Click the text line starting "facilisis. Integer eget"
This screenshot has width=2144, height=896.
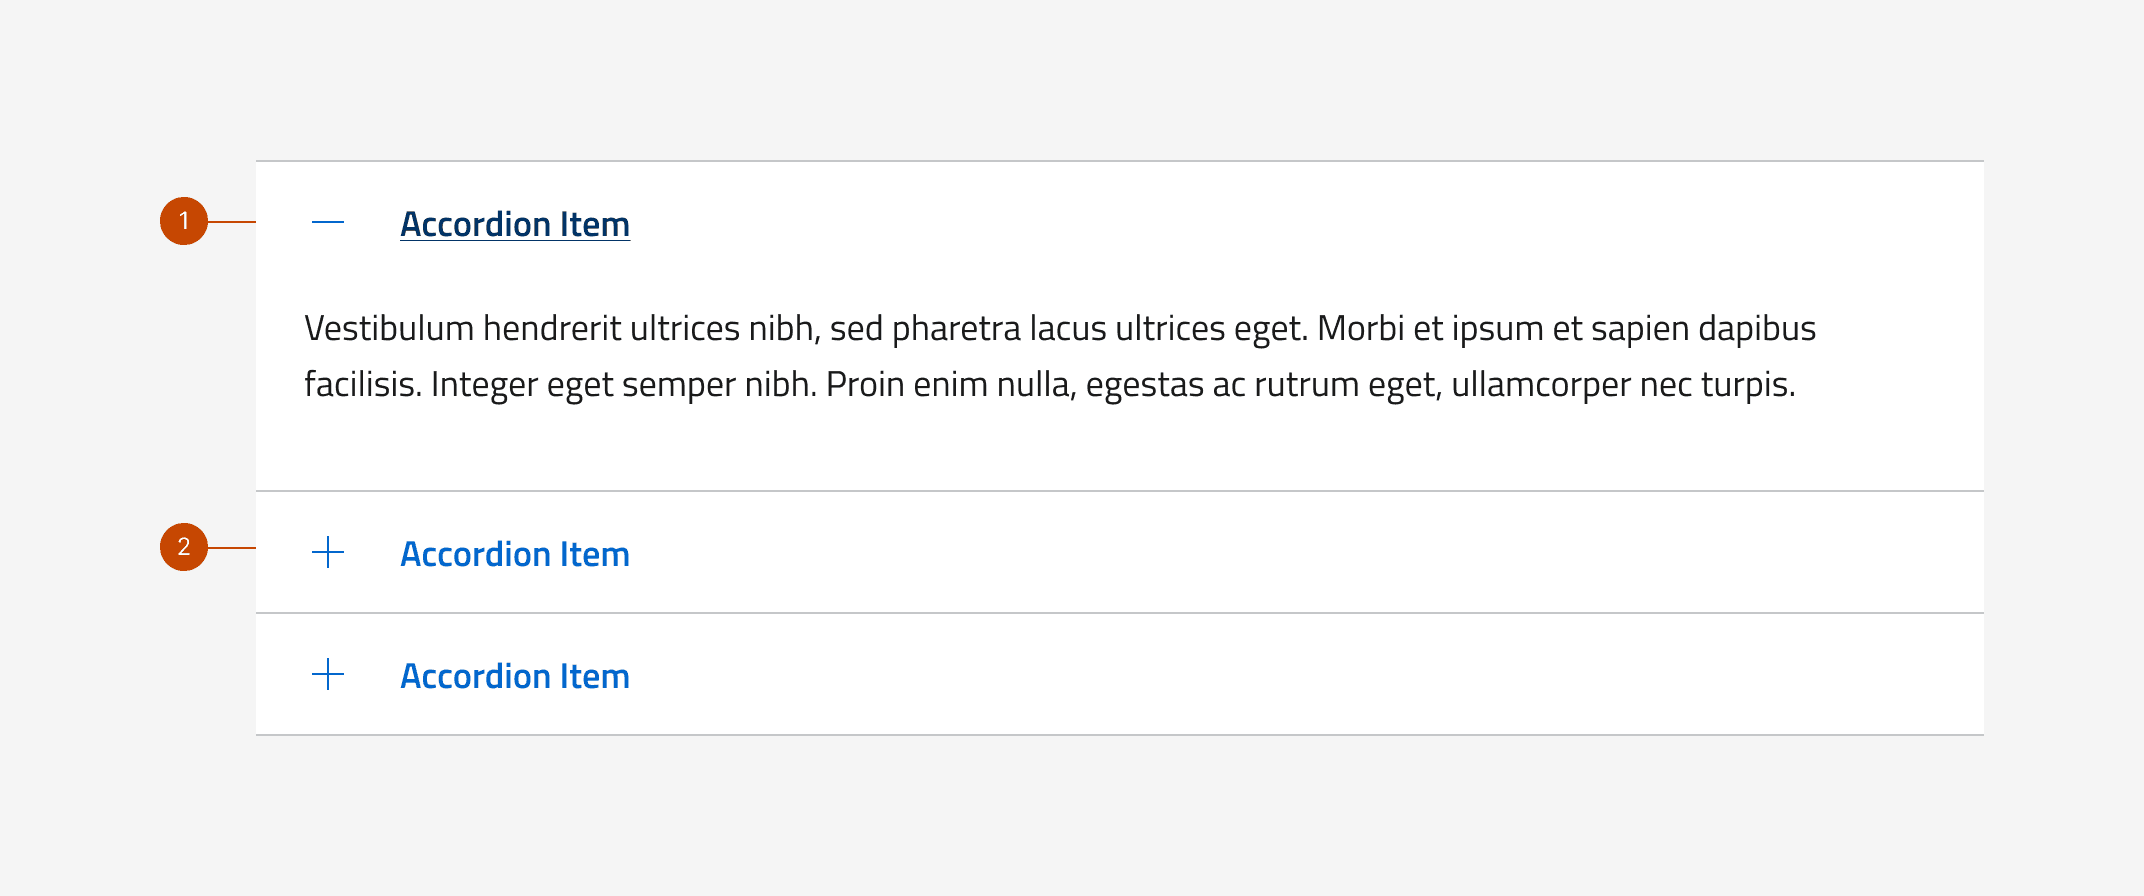coord(1050,384)
